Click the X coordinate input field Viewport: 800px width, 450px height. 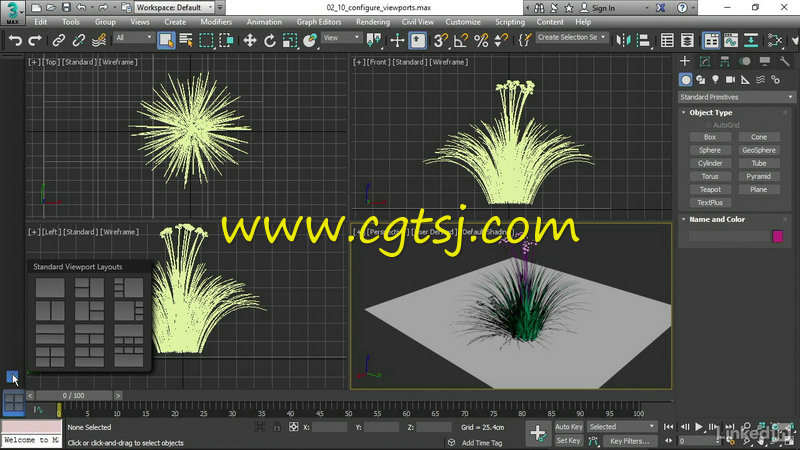click(x=330, y=427)
